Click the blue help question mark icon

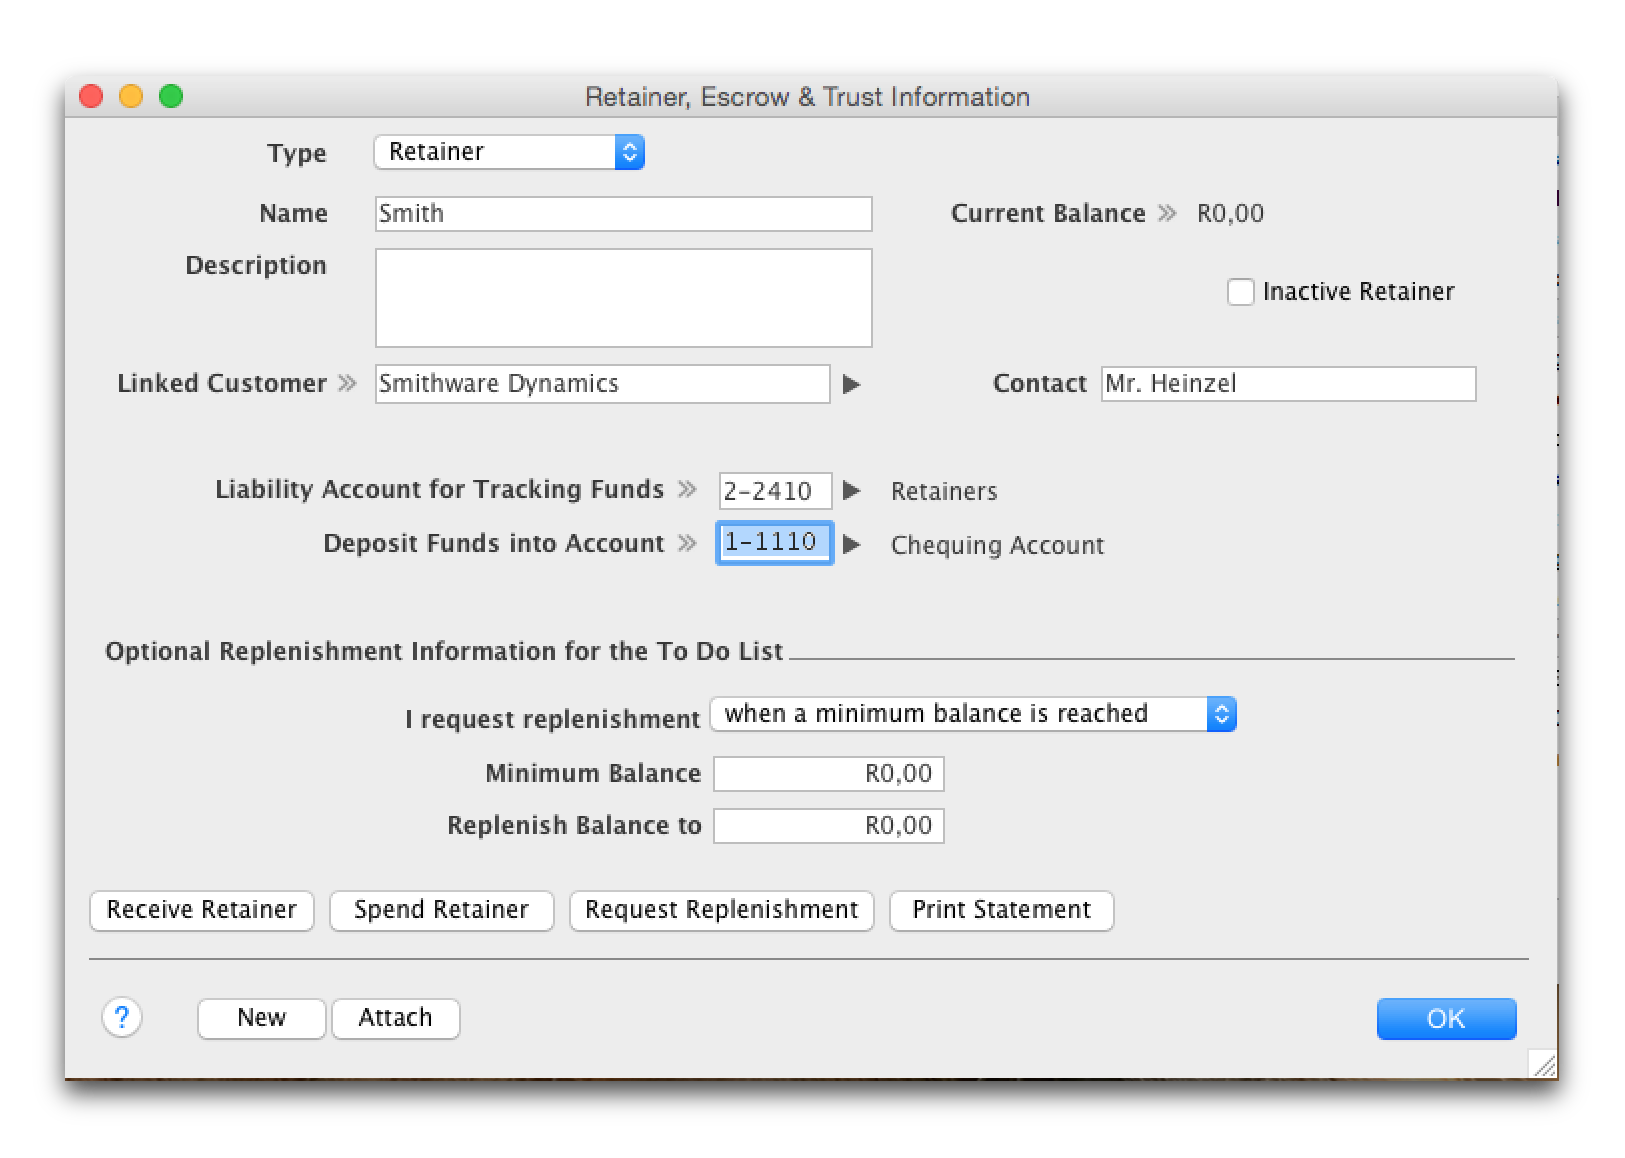pos(122,1018)
